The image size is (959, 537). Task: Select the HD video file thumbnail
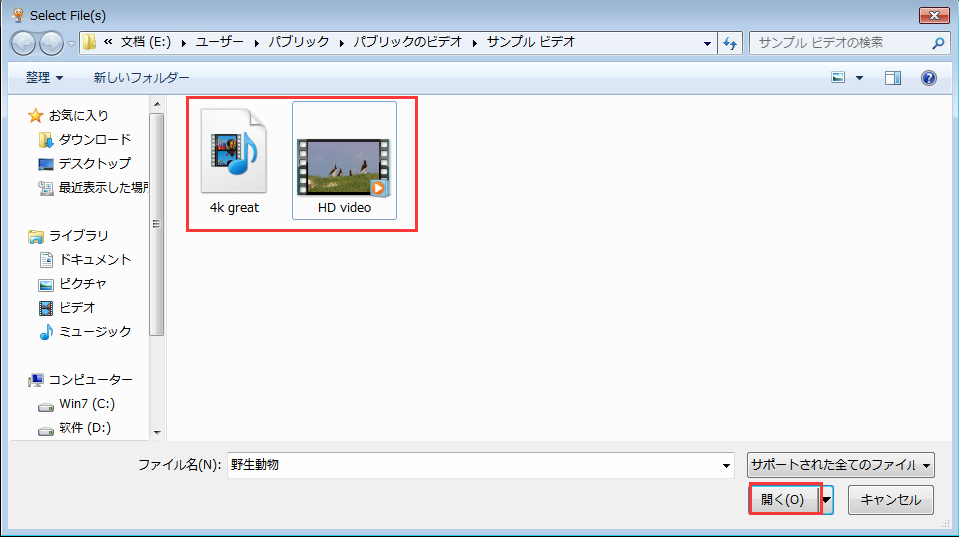(344, 166)
